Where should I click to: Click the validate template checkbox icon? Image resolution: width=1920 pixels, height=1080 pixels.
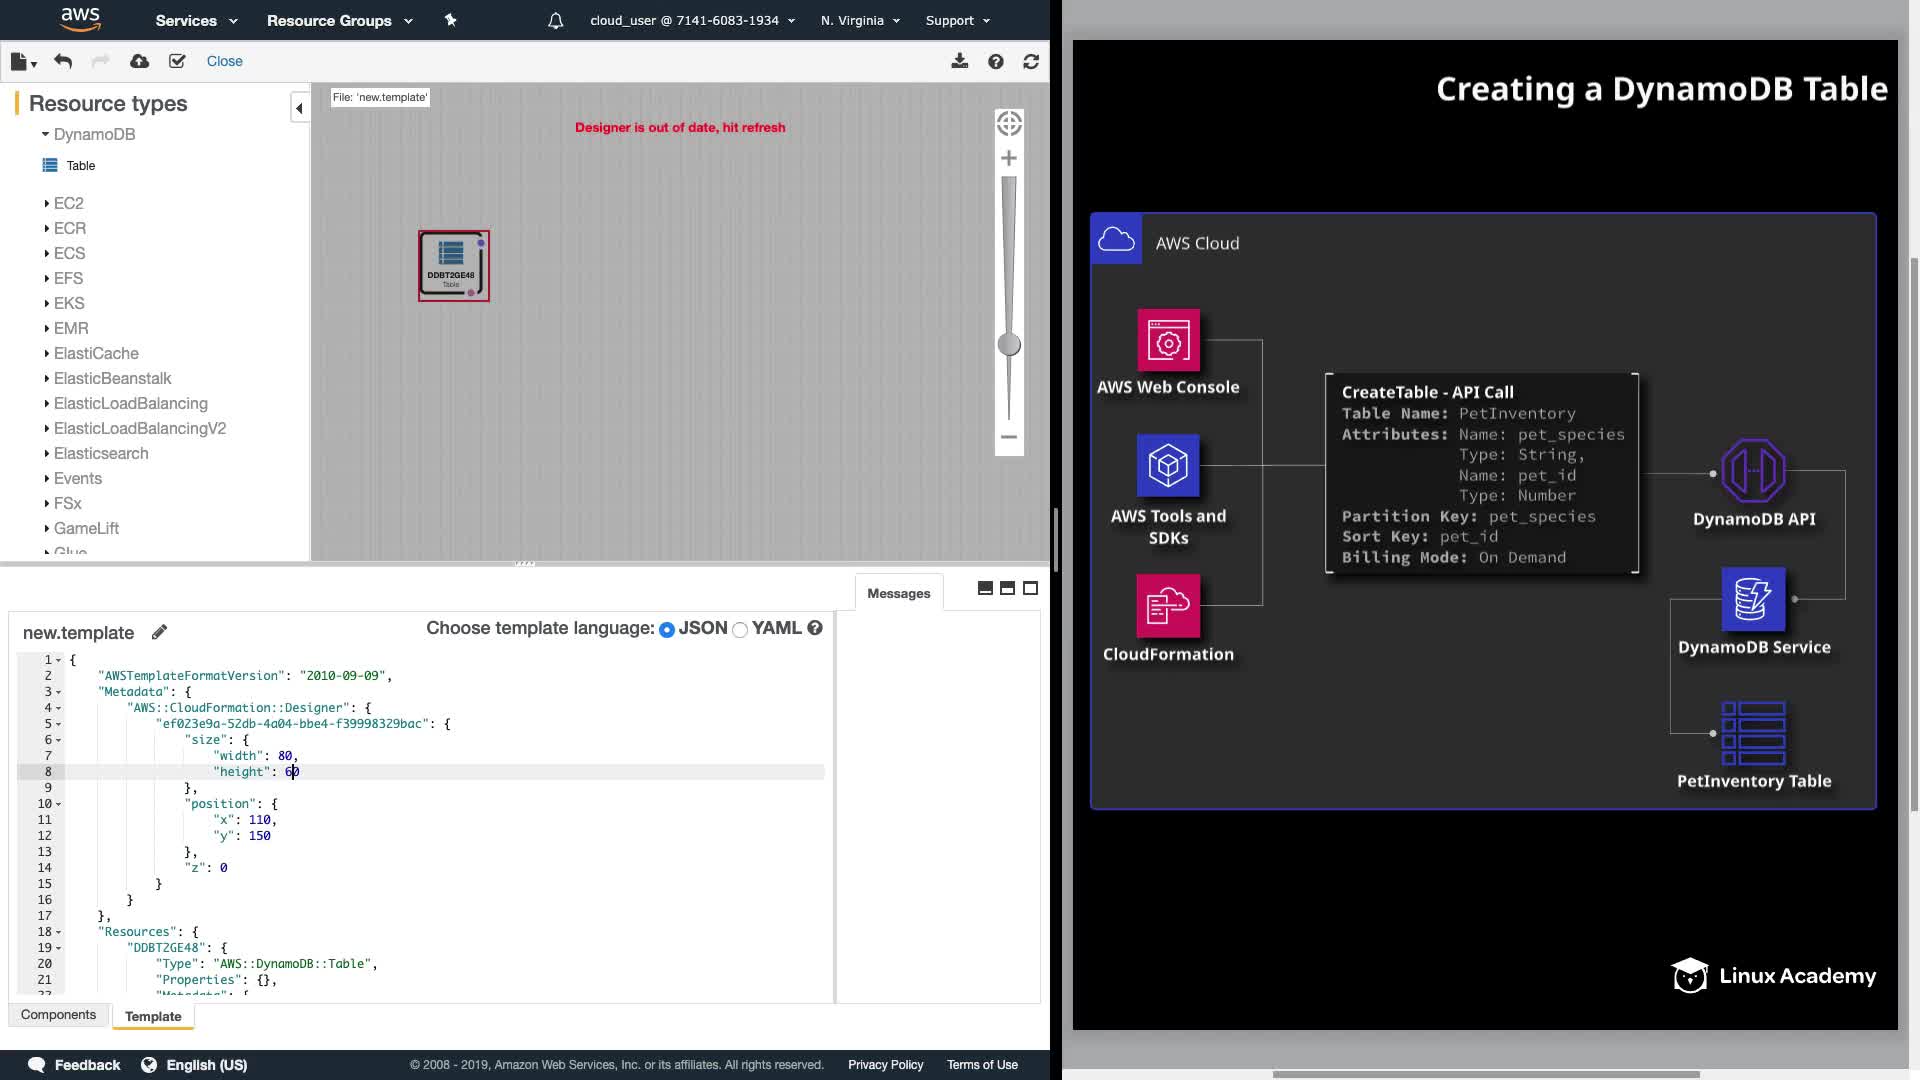pyautogui.click(x=177, y=61)
